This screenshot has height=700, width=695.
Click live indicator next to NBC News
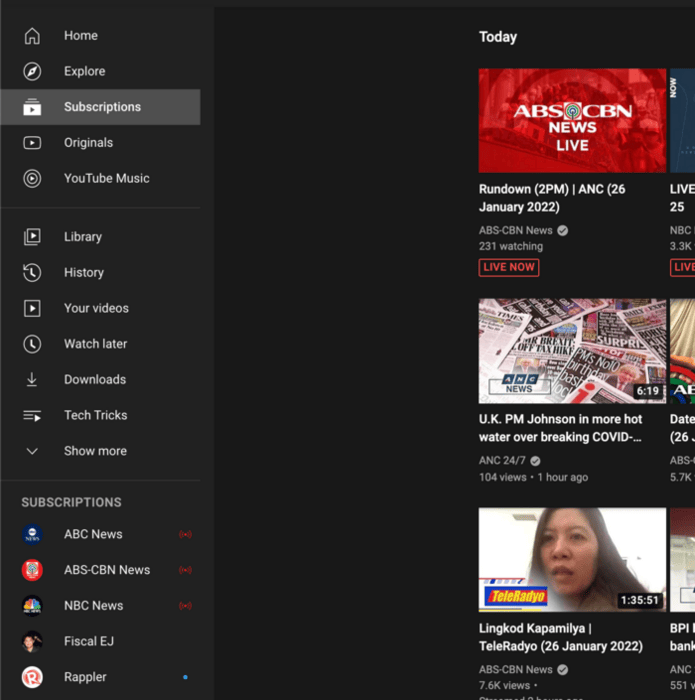coord(185,605)
